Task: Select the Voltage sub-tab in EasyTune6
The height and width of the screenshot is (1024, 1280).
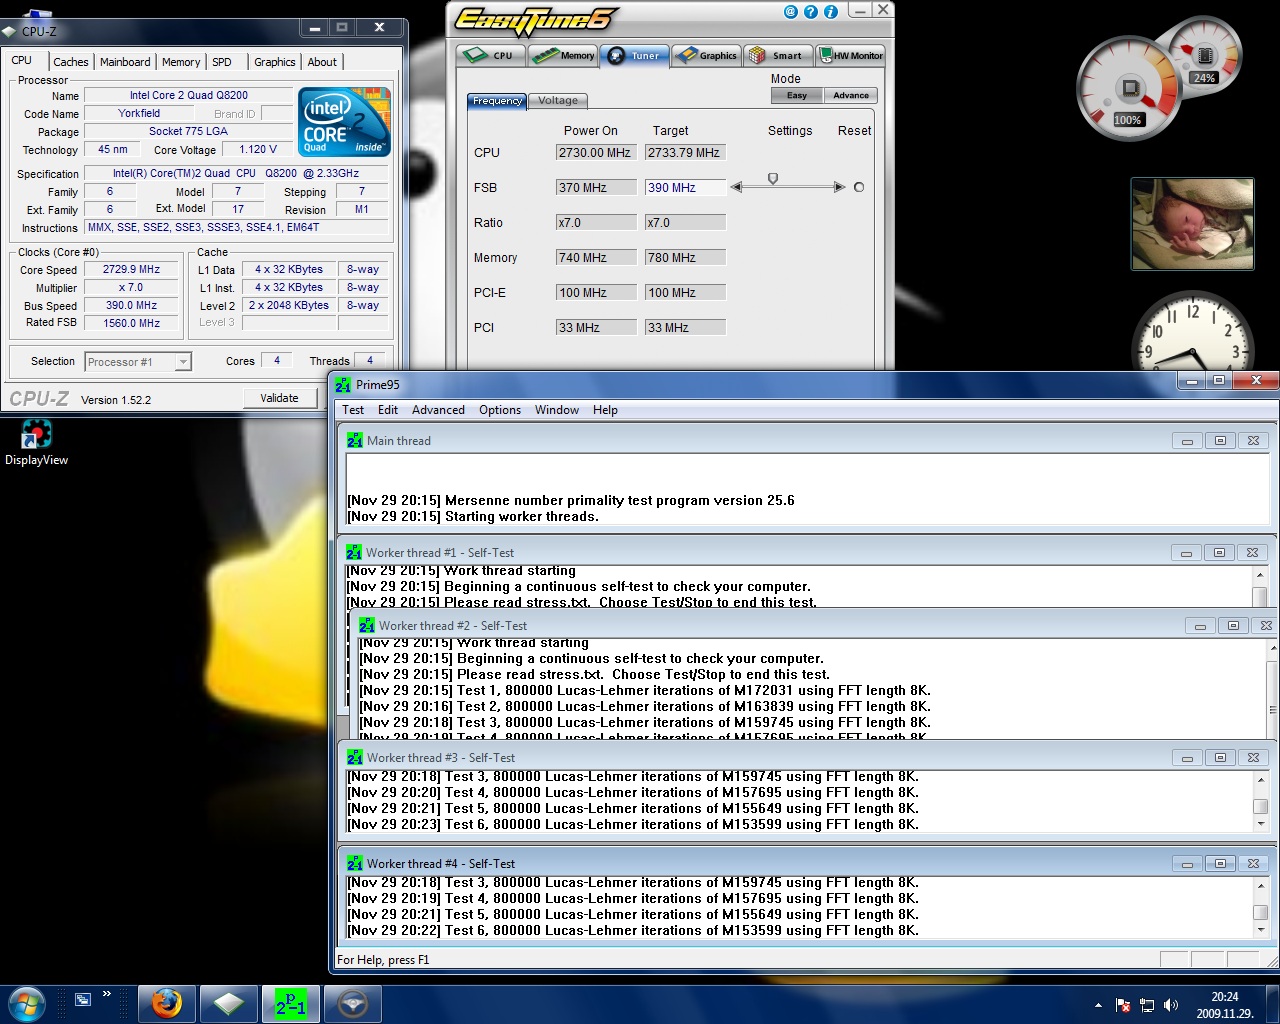Action: point(558,100)
